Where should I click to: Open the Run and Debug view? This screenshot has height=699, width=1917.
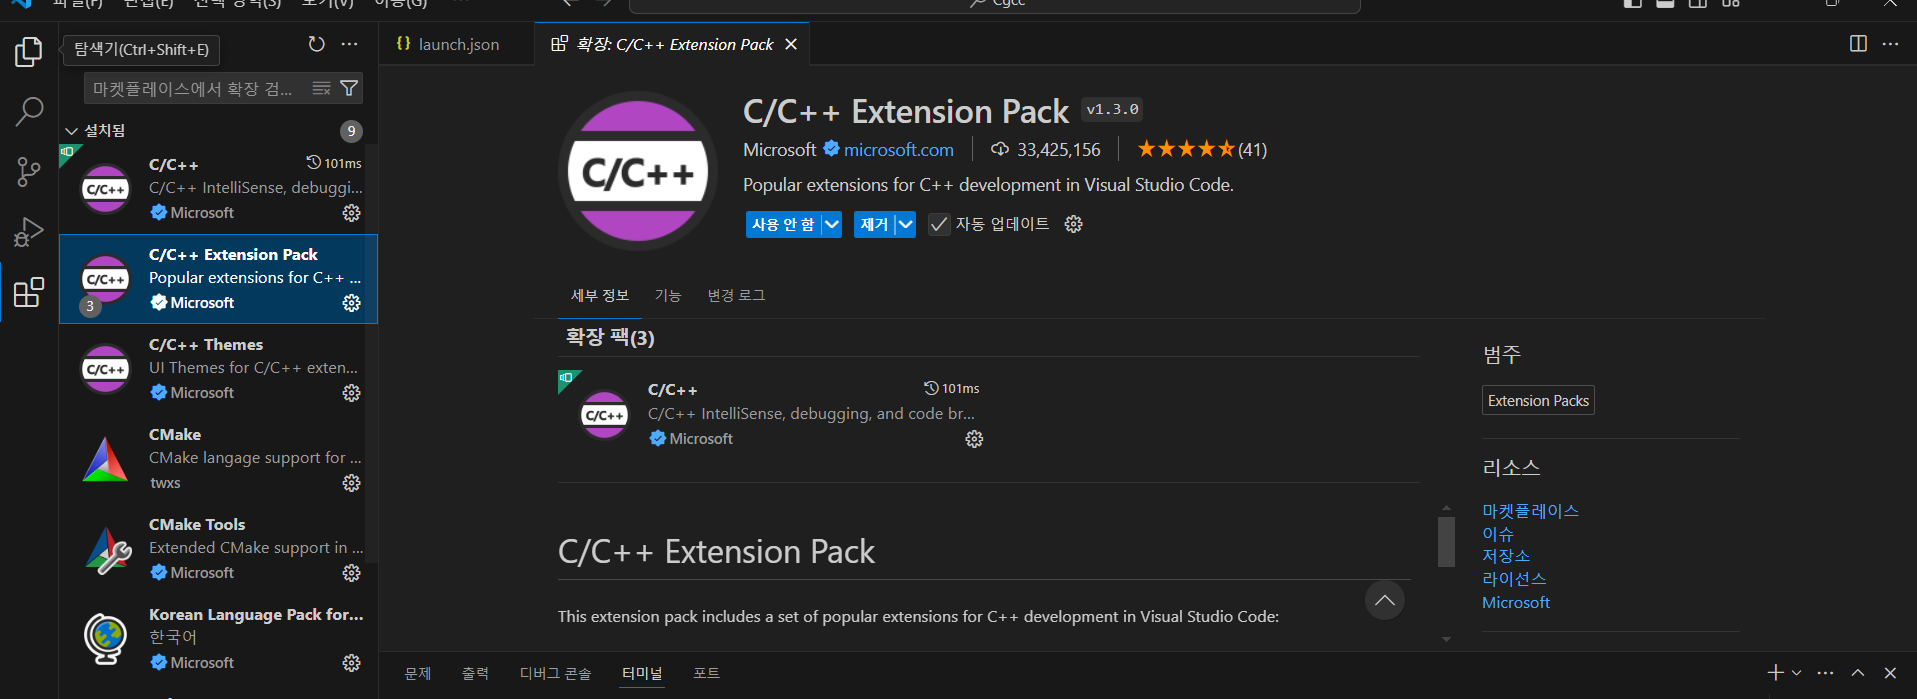click(29, 232)
